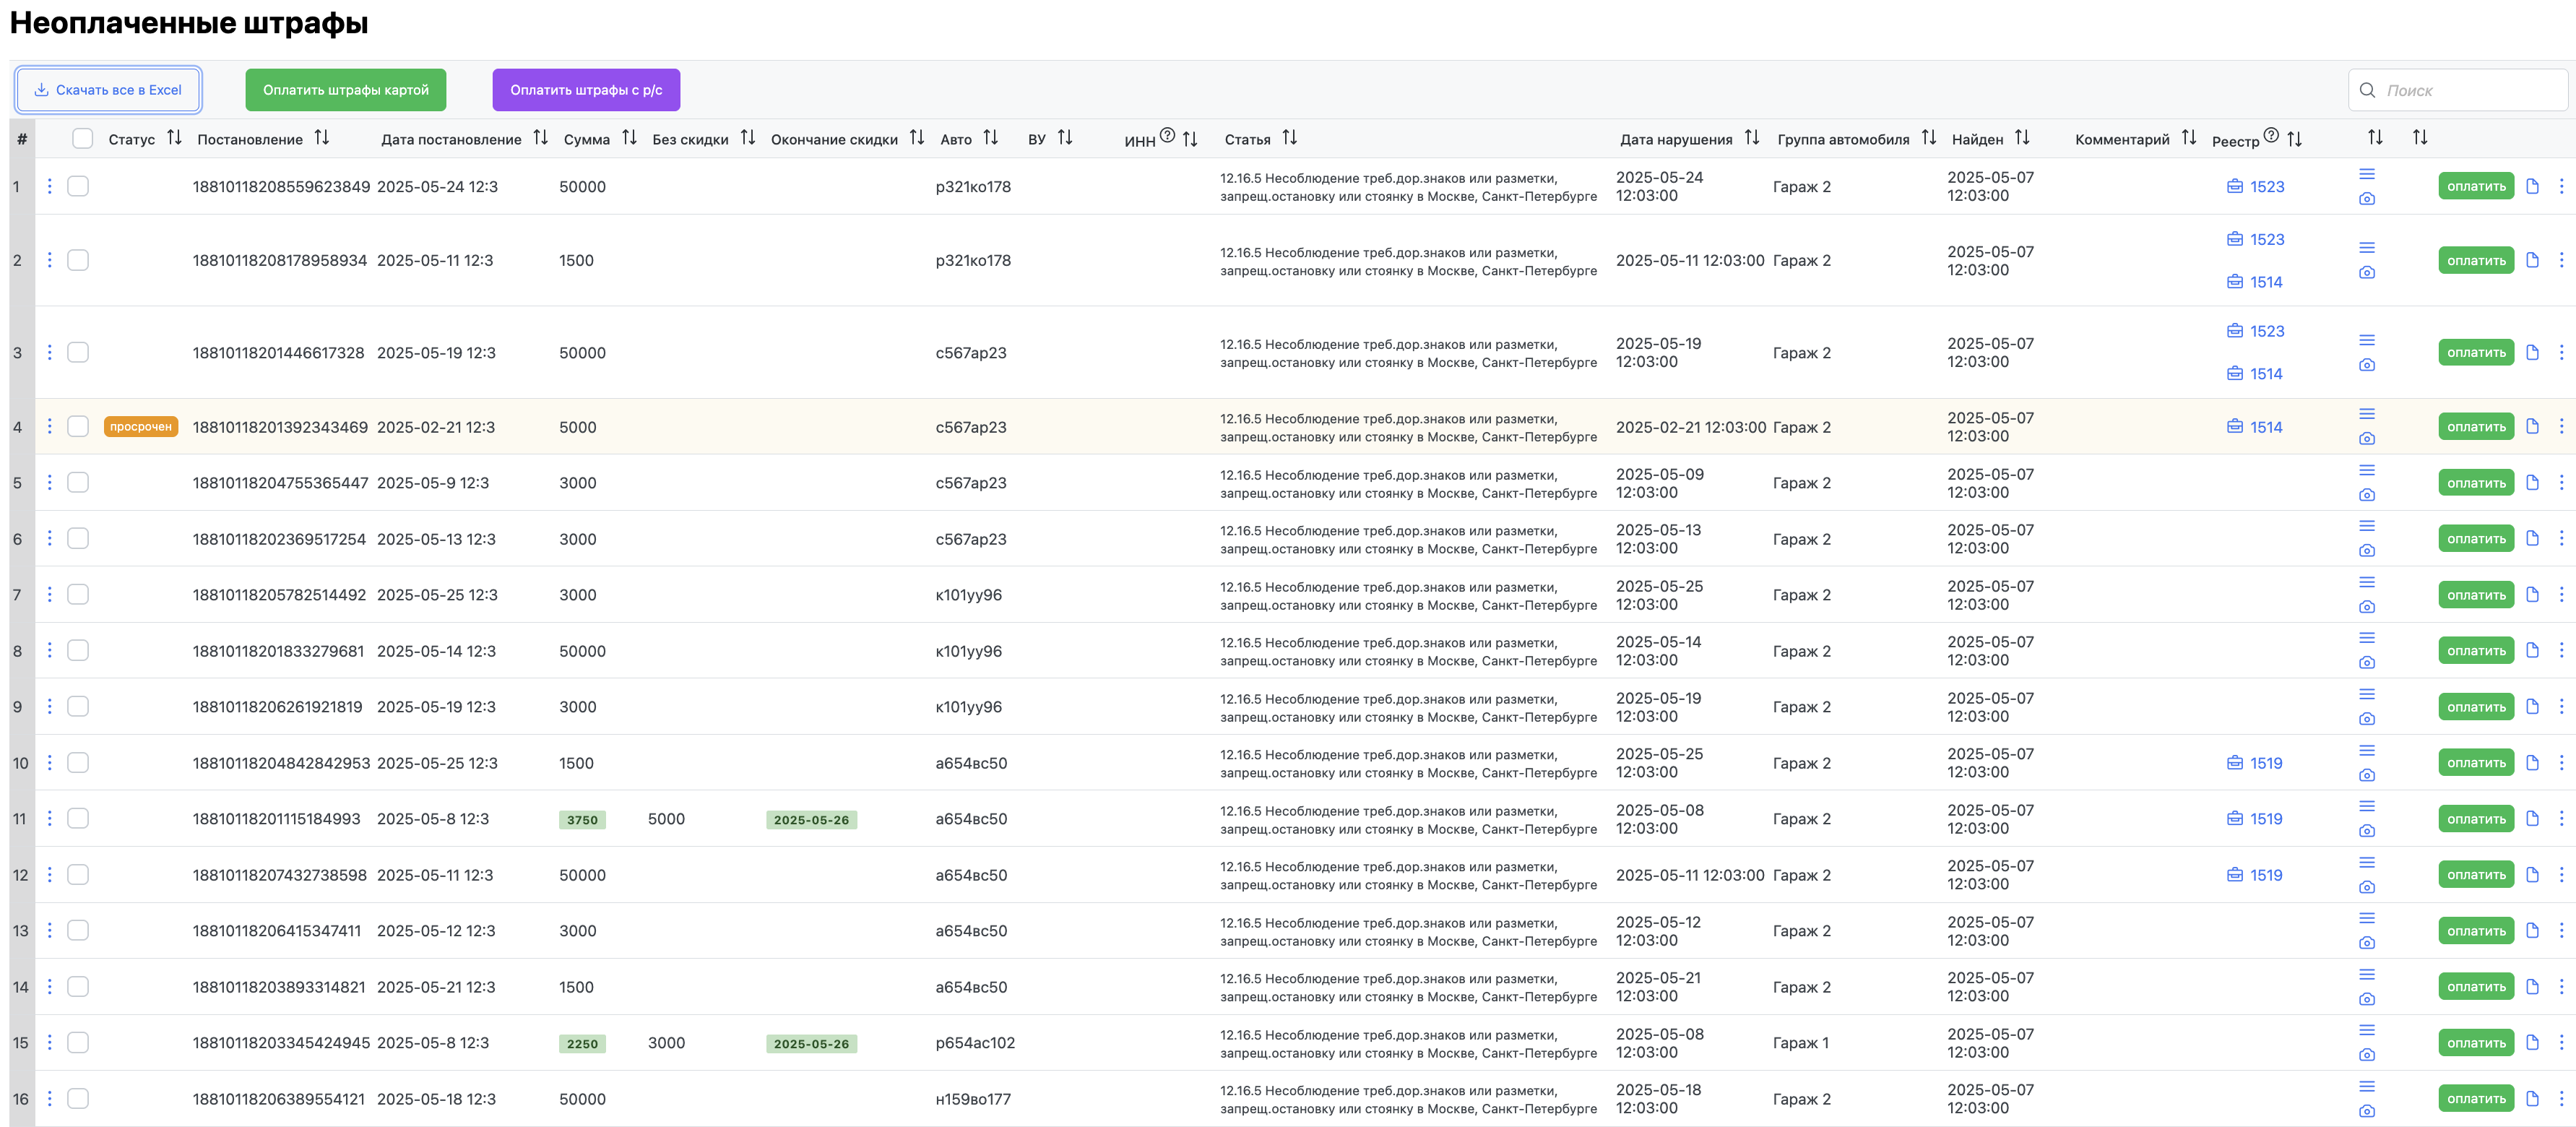Open the document icon in row 6

click(x=2532, y=538)
